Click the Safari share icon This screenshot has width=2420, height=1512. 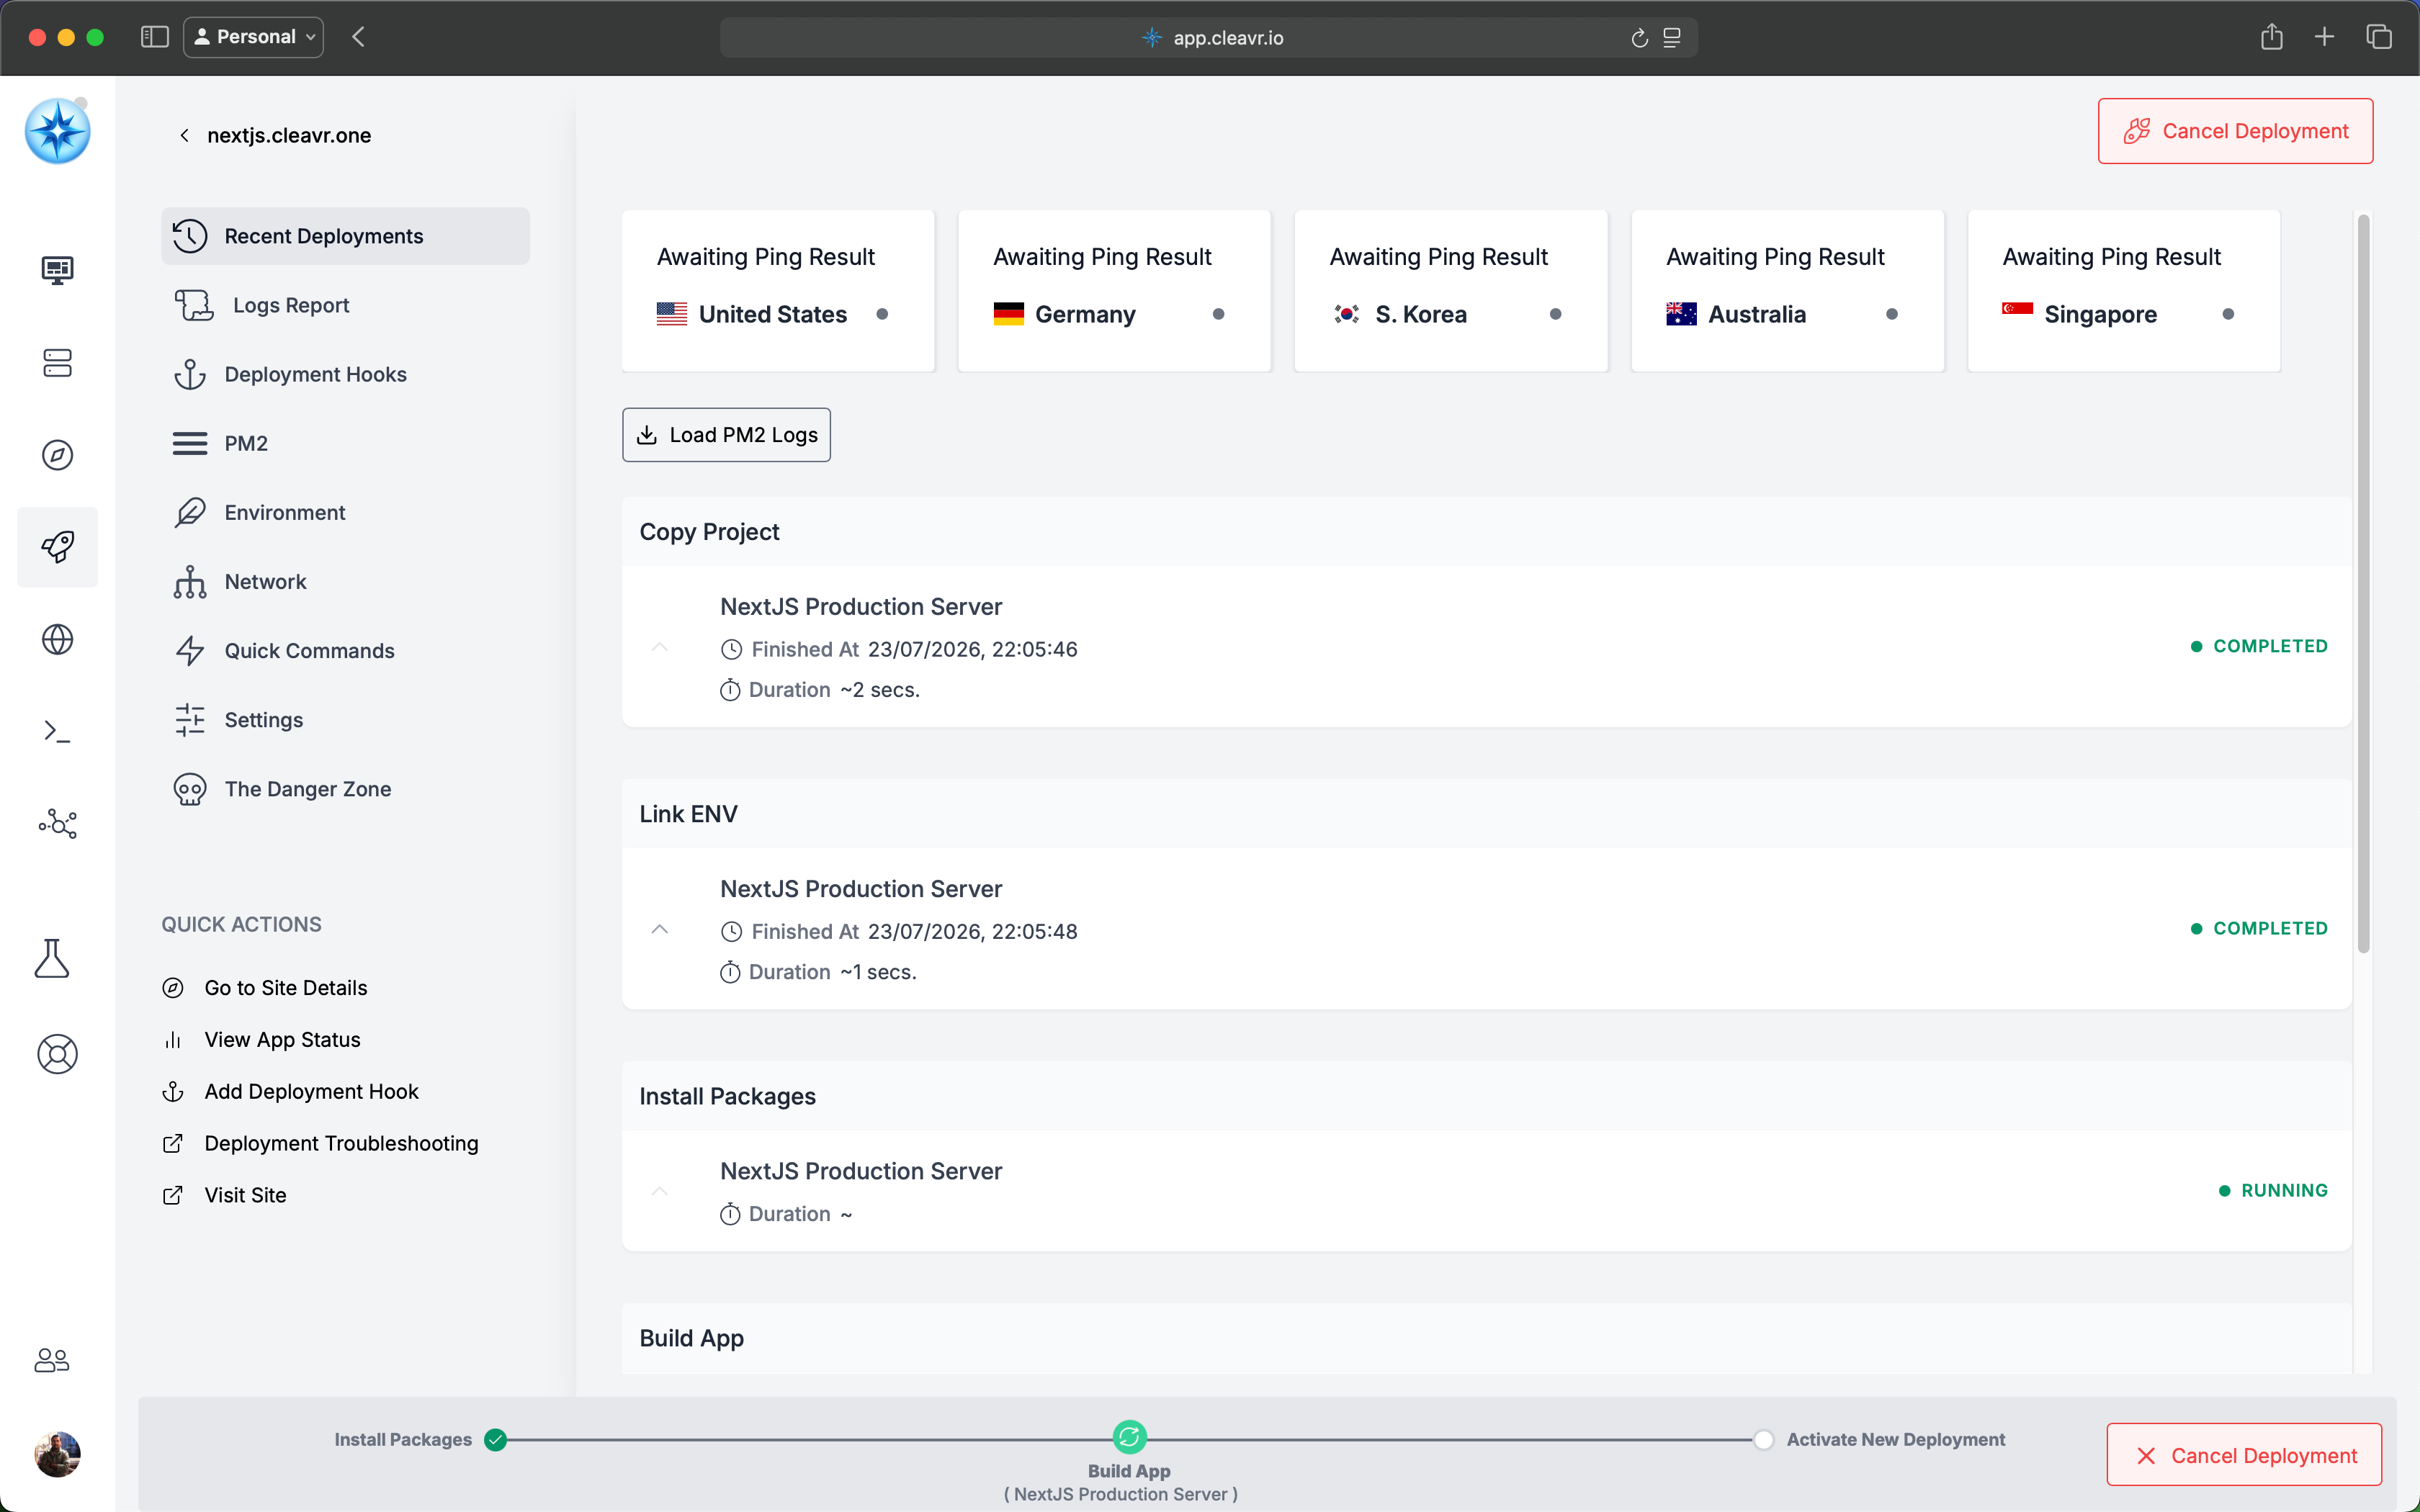tap(2271, 37)
